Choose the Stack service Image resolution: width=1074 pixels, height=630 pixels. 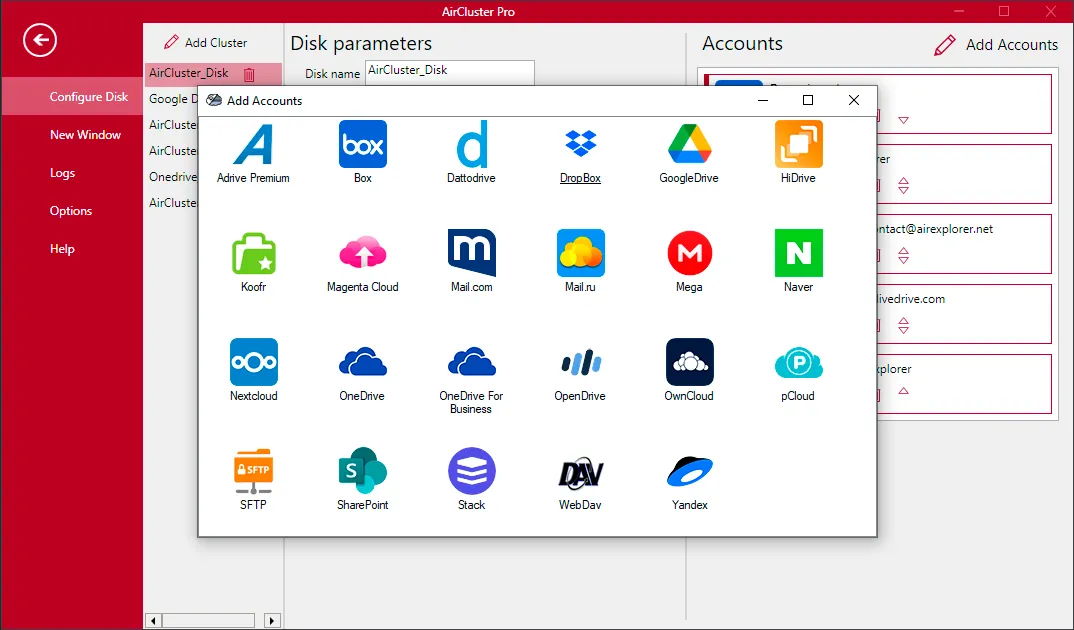(471, 471)
